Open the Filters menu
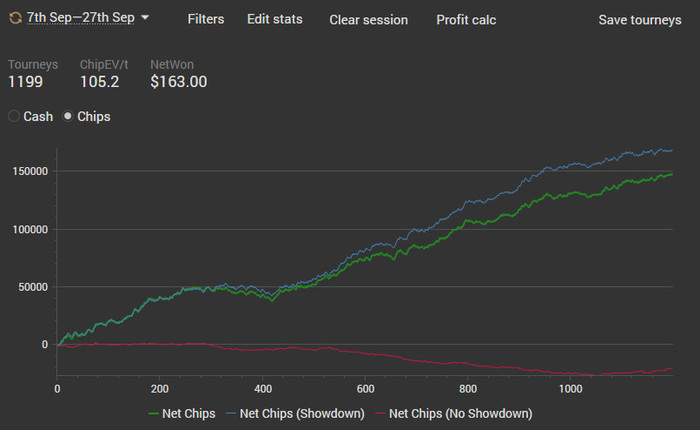The image size is (700, 430). (206, 19)
